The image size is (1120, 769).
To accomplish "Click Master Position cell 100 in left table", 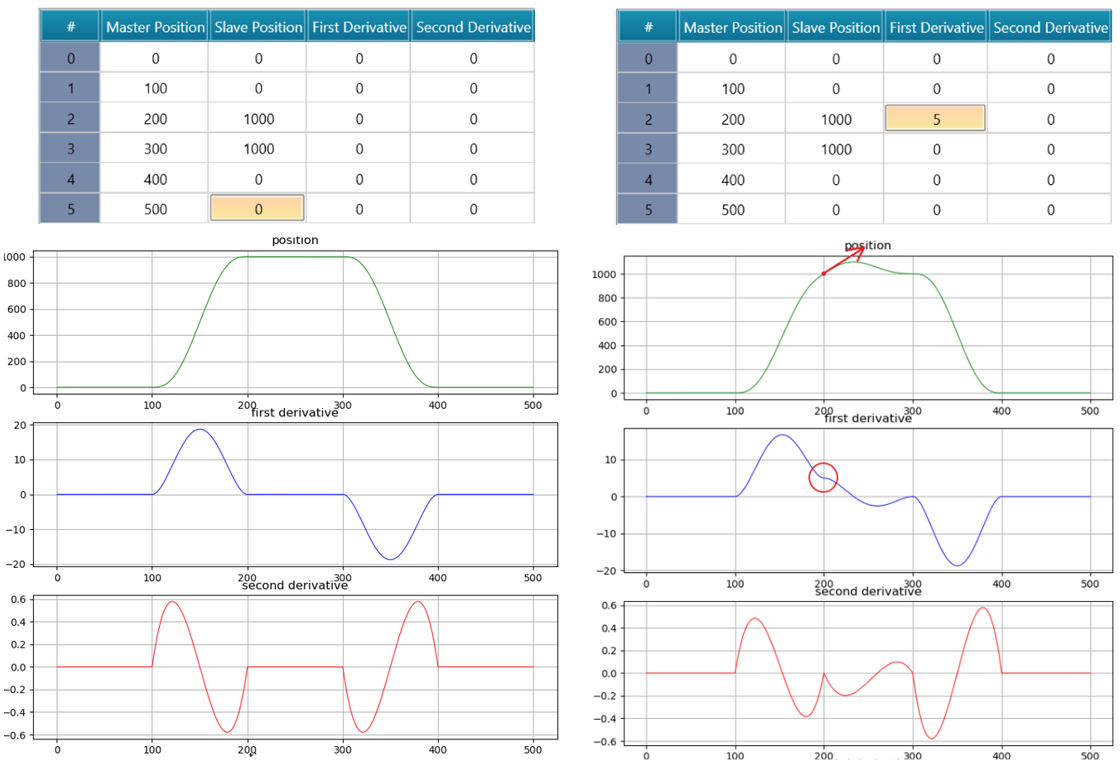I will 155,89.
